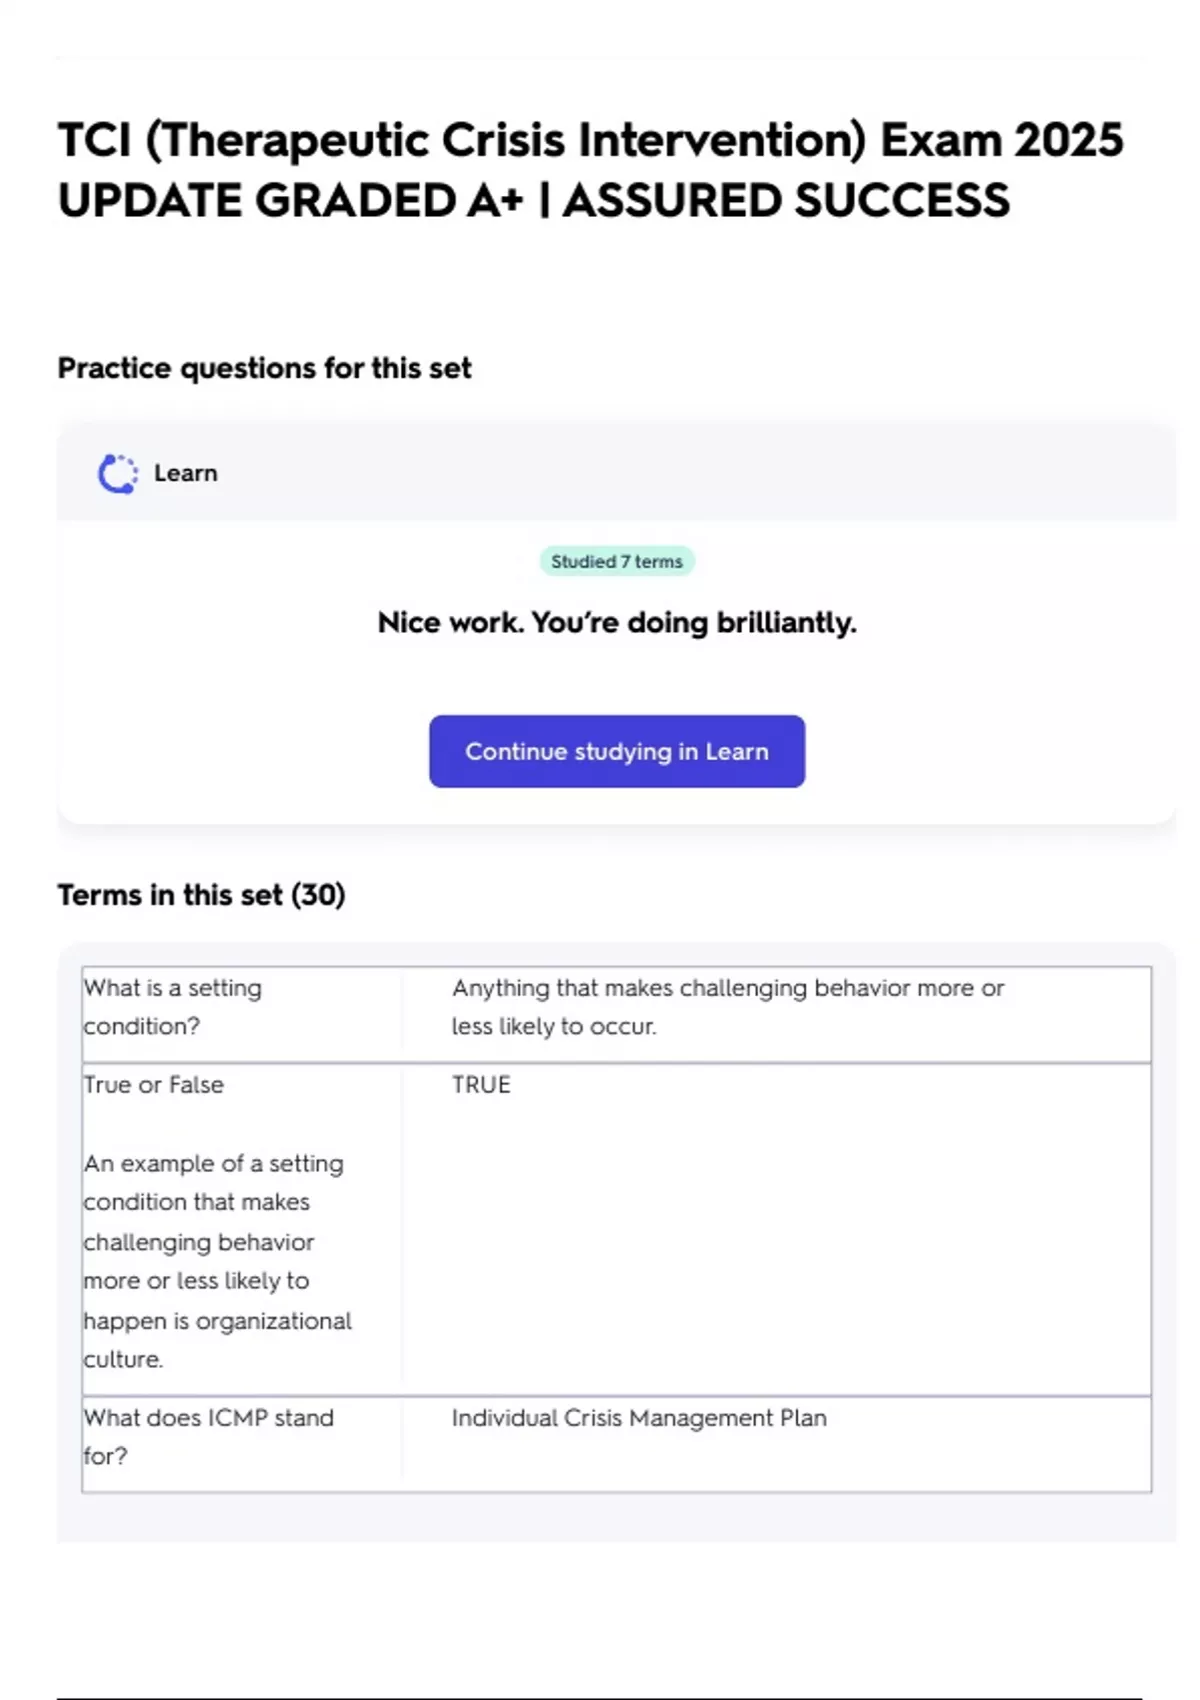This screenshot has height=1700, width=1200.
Task: Select the Learn label text
Action: [x=185, y=473]
